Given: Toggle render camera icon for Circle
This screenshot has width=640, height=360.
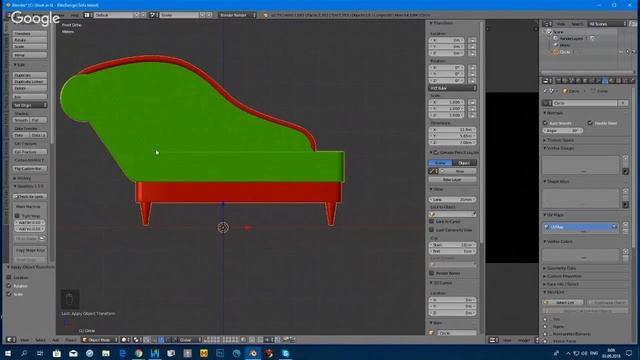Looking at the screenshot, I should [x=633, y=52].
